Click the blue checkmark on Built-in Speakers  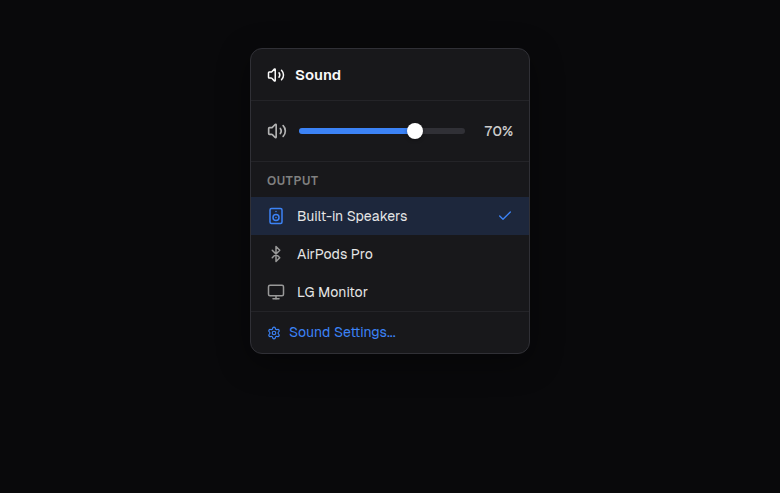point(505,216)
